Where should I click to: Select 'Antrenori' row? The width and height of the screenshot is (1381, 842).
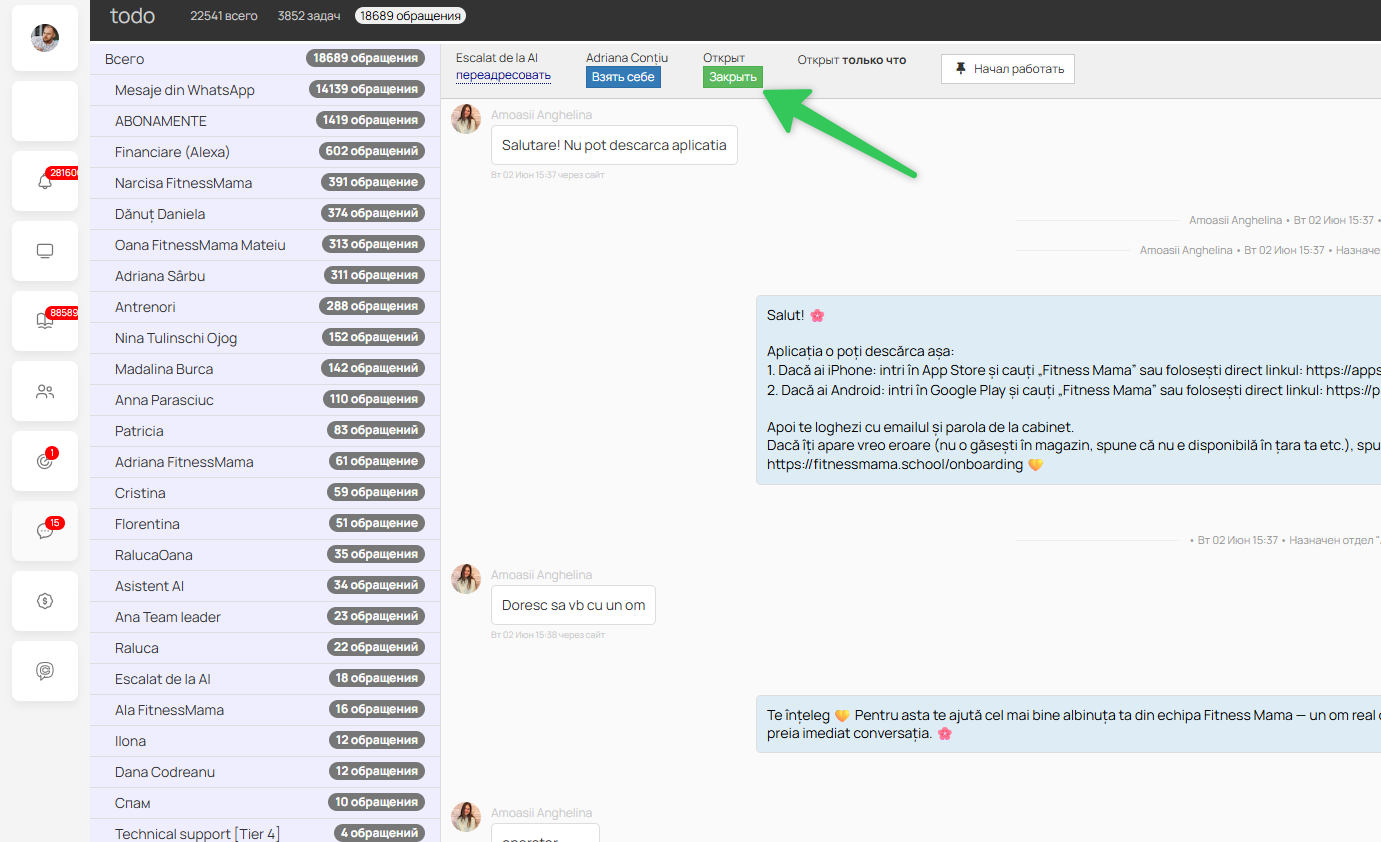tap(265, 307)
